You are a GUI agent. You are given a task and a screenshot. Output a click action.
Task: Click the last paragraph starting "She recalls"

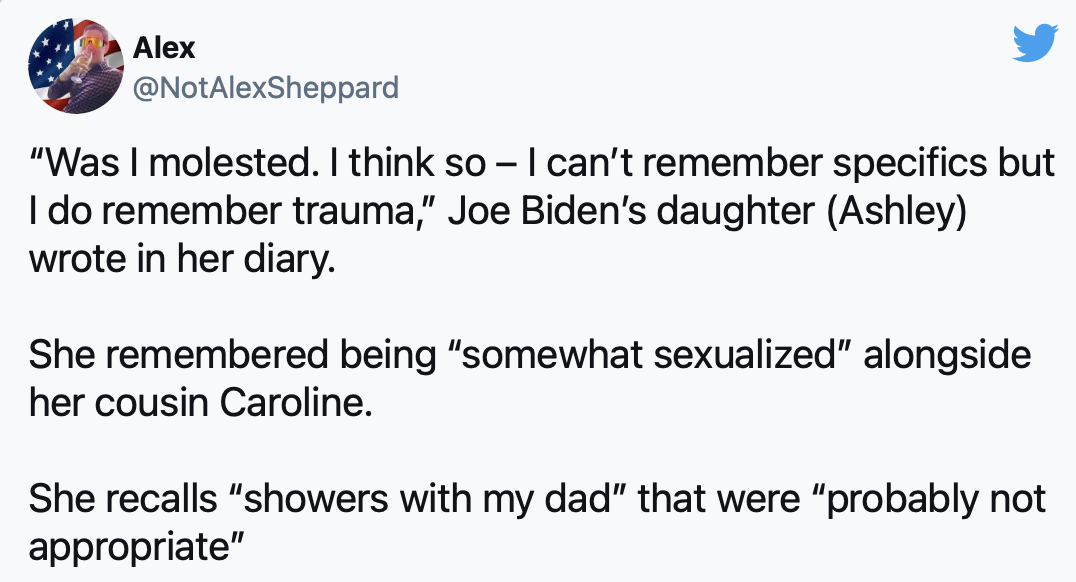[x=537, y=522]
